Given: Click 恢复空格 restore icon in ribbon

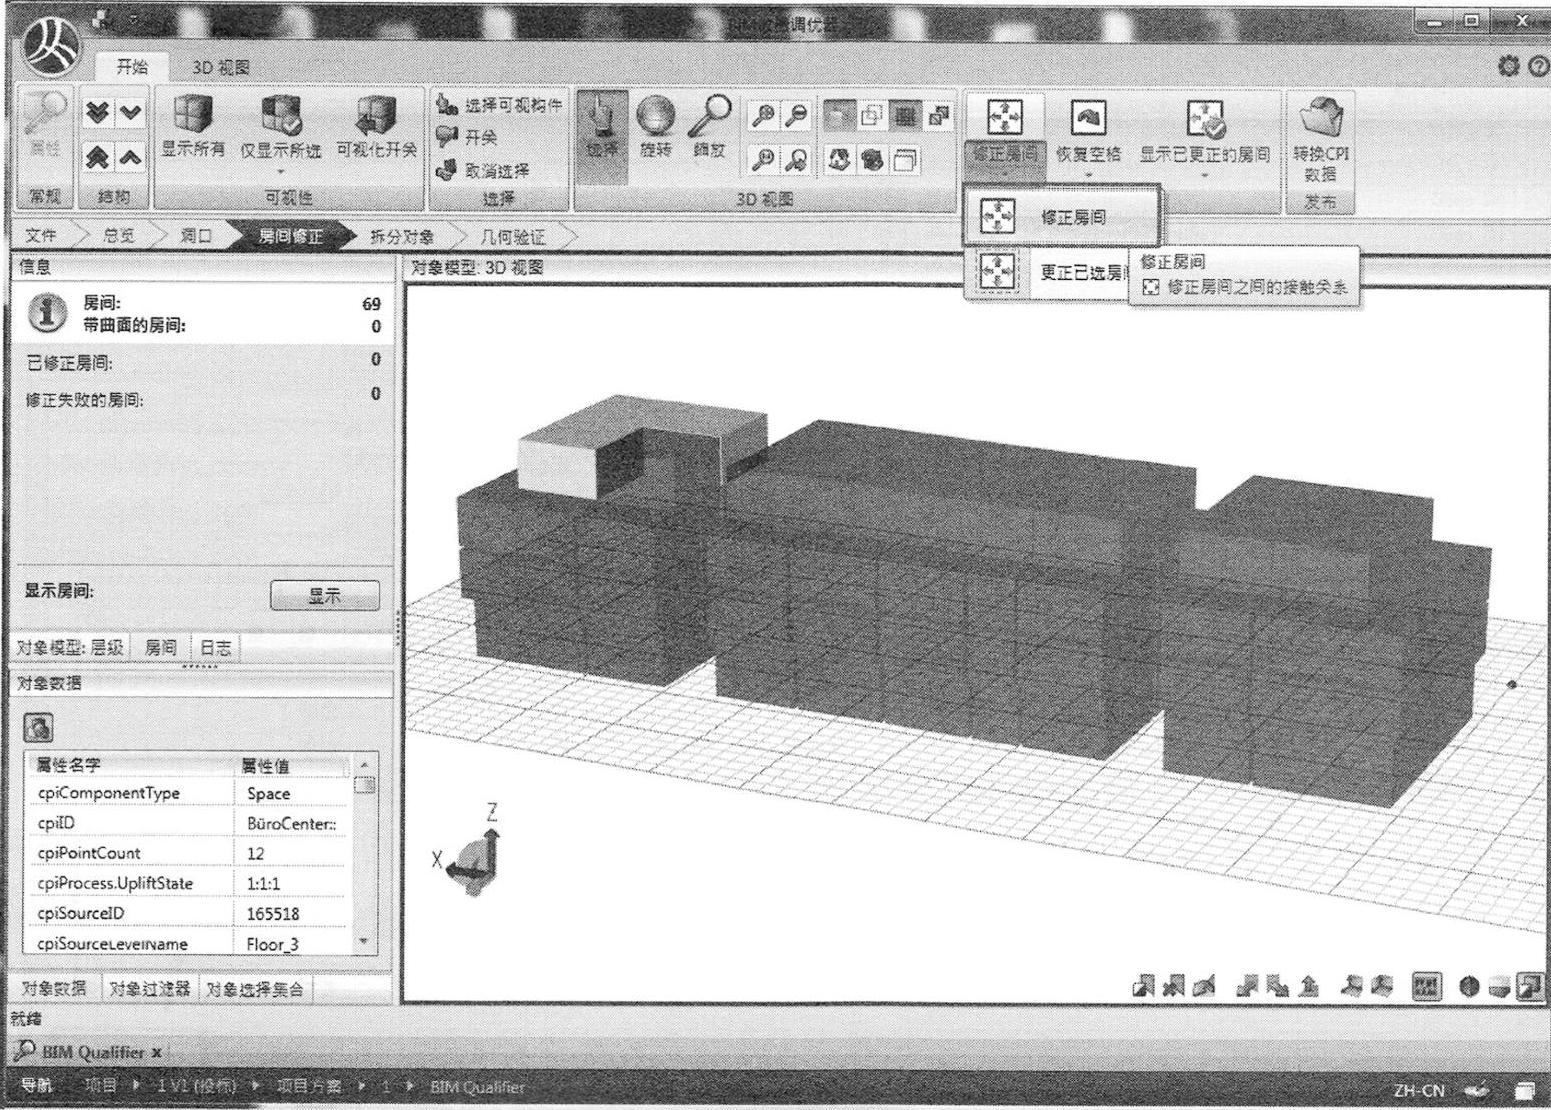Looking at the screenshot, I should pos(1088,118).
